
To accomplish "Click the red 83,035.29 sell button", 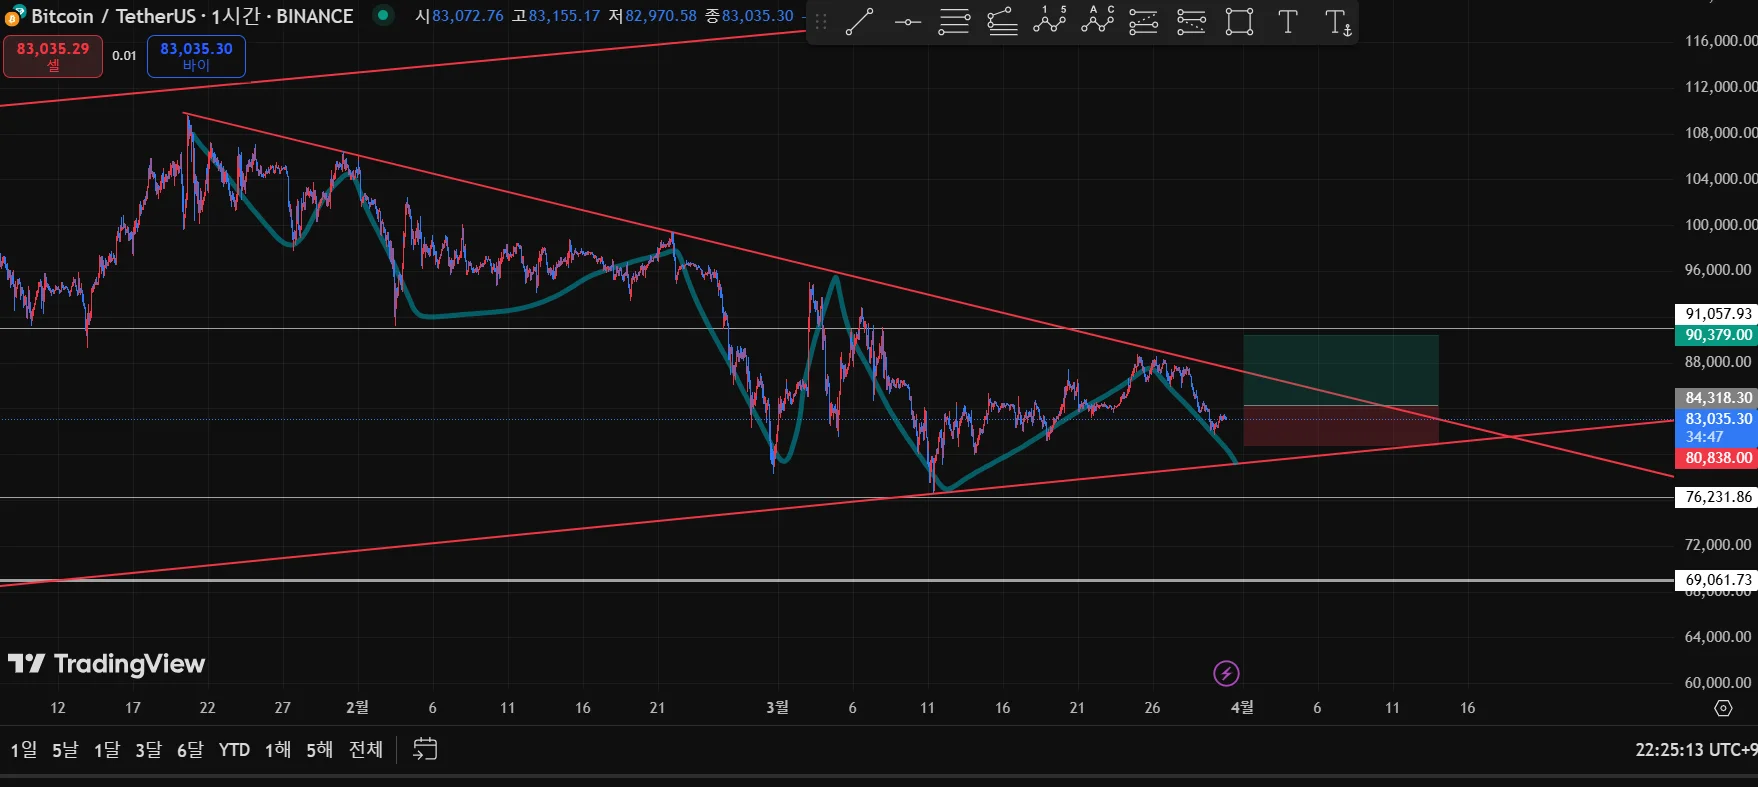I will 53,56.
